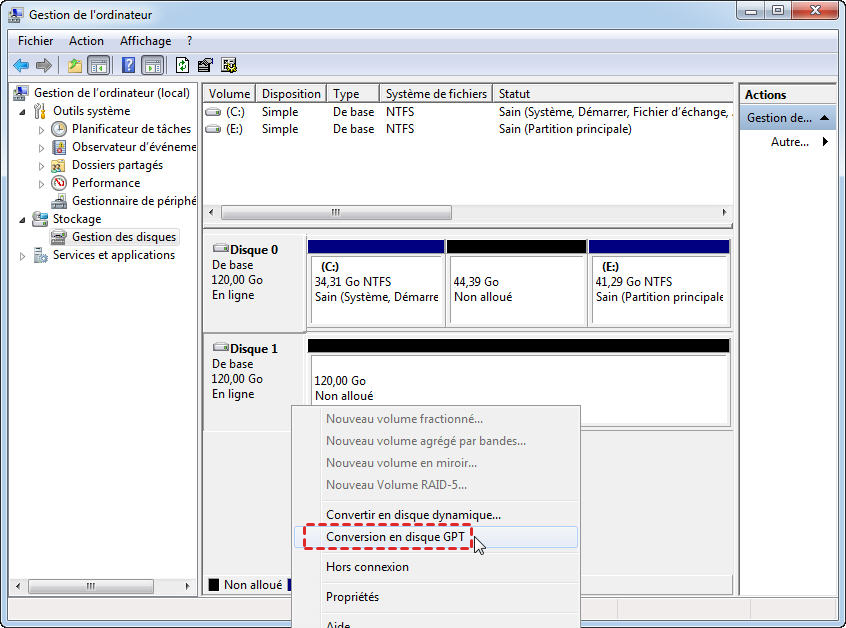Click the NTFS cell in the (C:) row
Viewport: 846px width, 628px height.
point(400,112)
